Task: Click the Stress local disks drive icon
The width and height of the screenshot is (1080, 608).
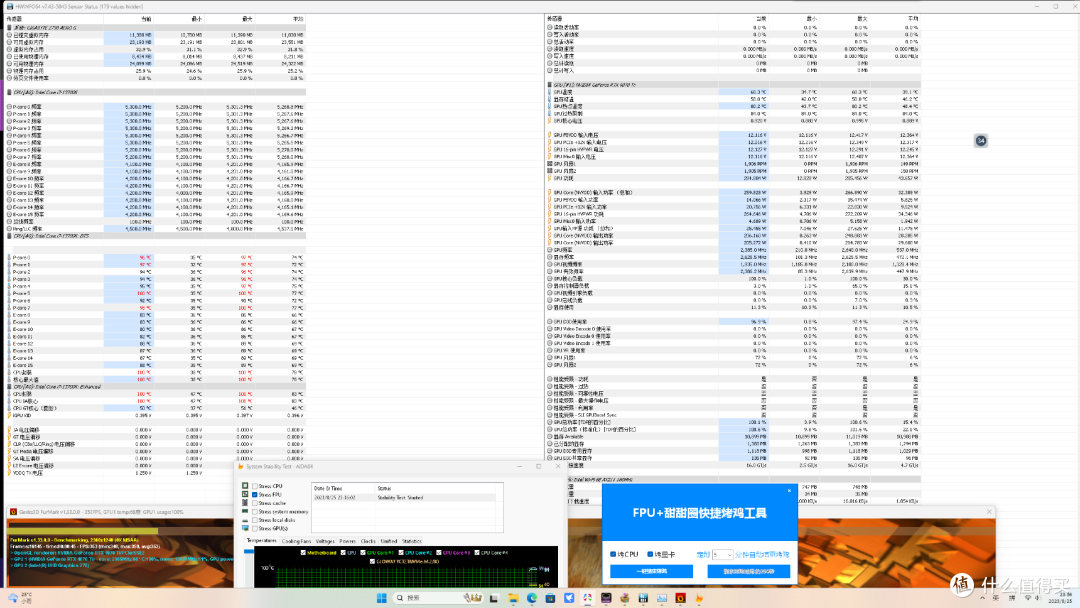Action: pyautogui.click(x=245, y=520)
